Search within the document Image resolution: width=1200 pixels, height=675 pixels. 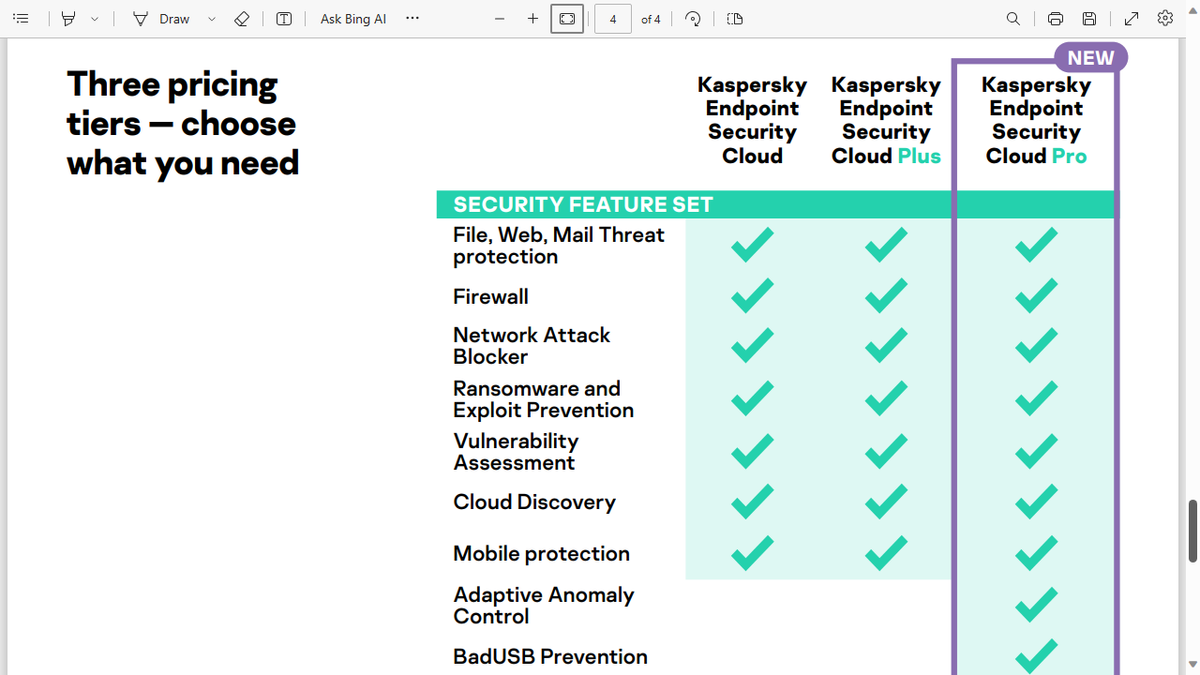pyautogui.click(x=1012, y=18)
